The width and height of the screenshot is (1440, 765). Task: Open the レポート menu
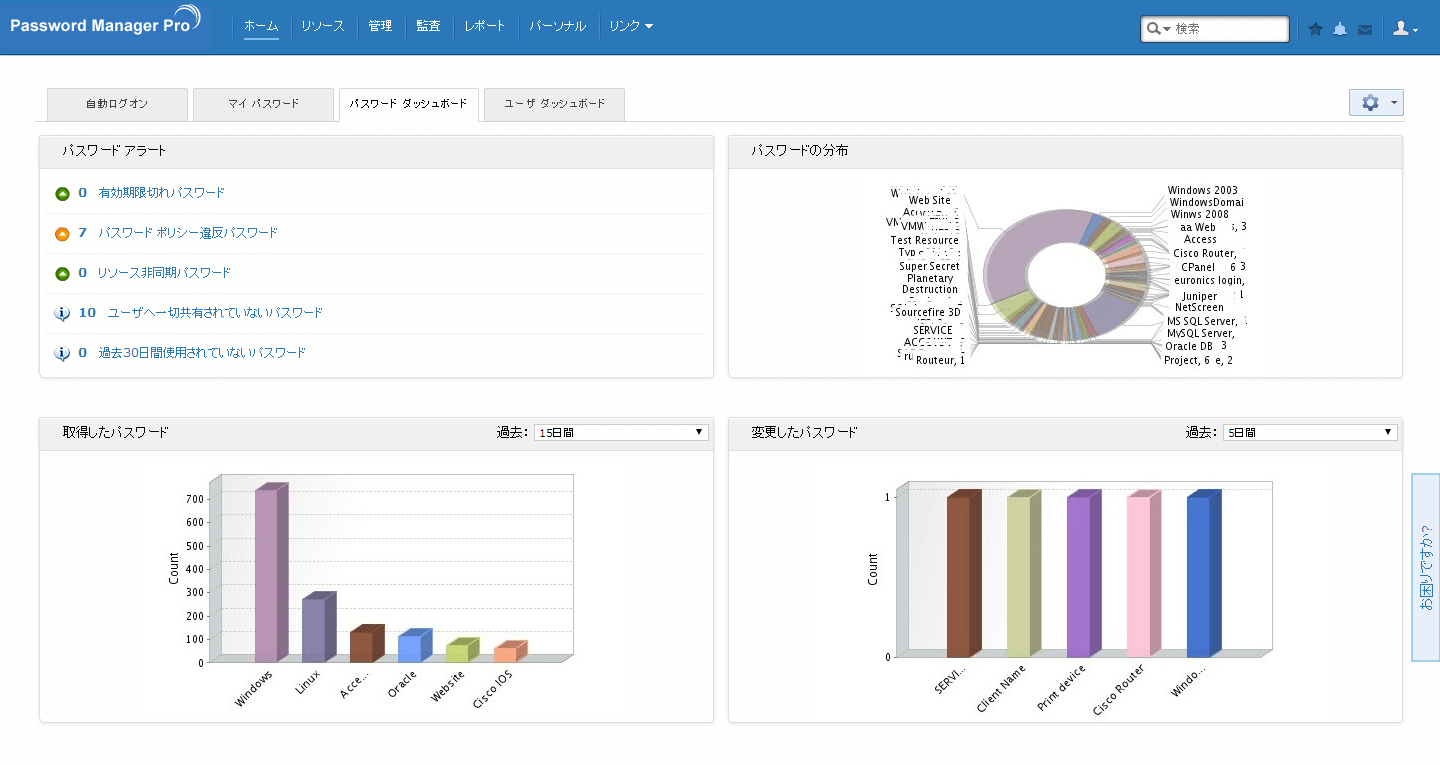point(485,26)
